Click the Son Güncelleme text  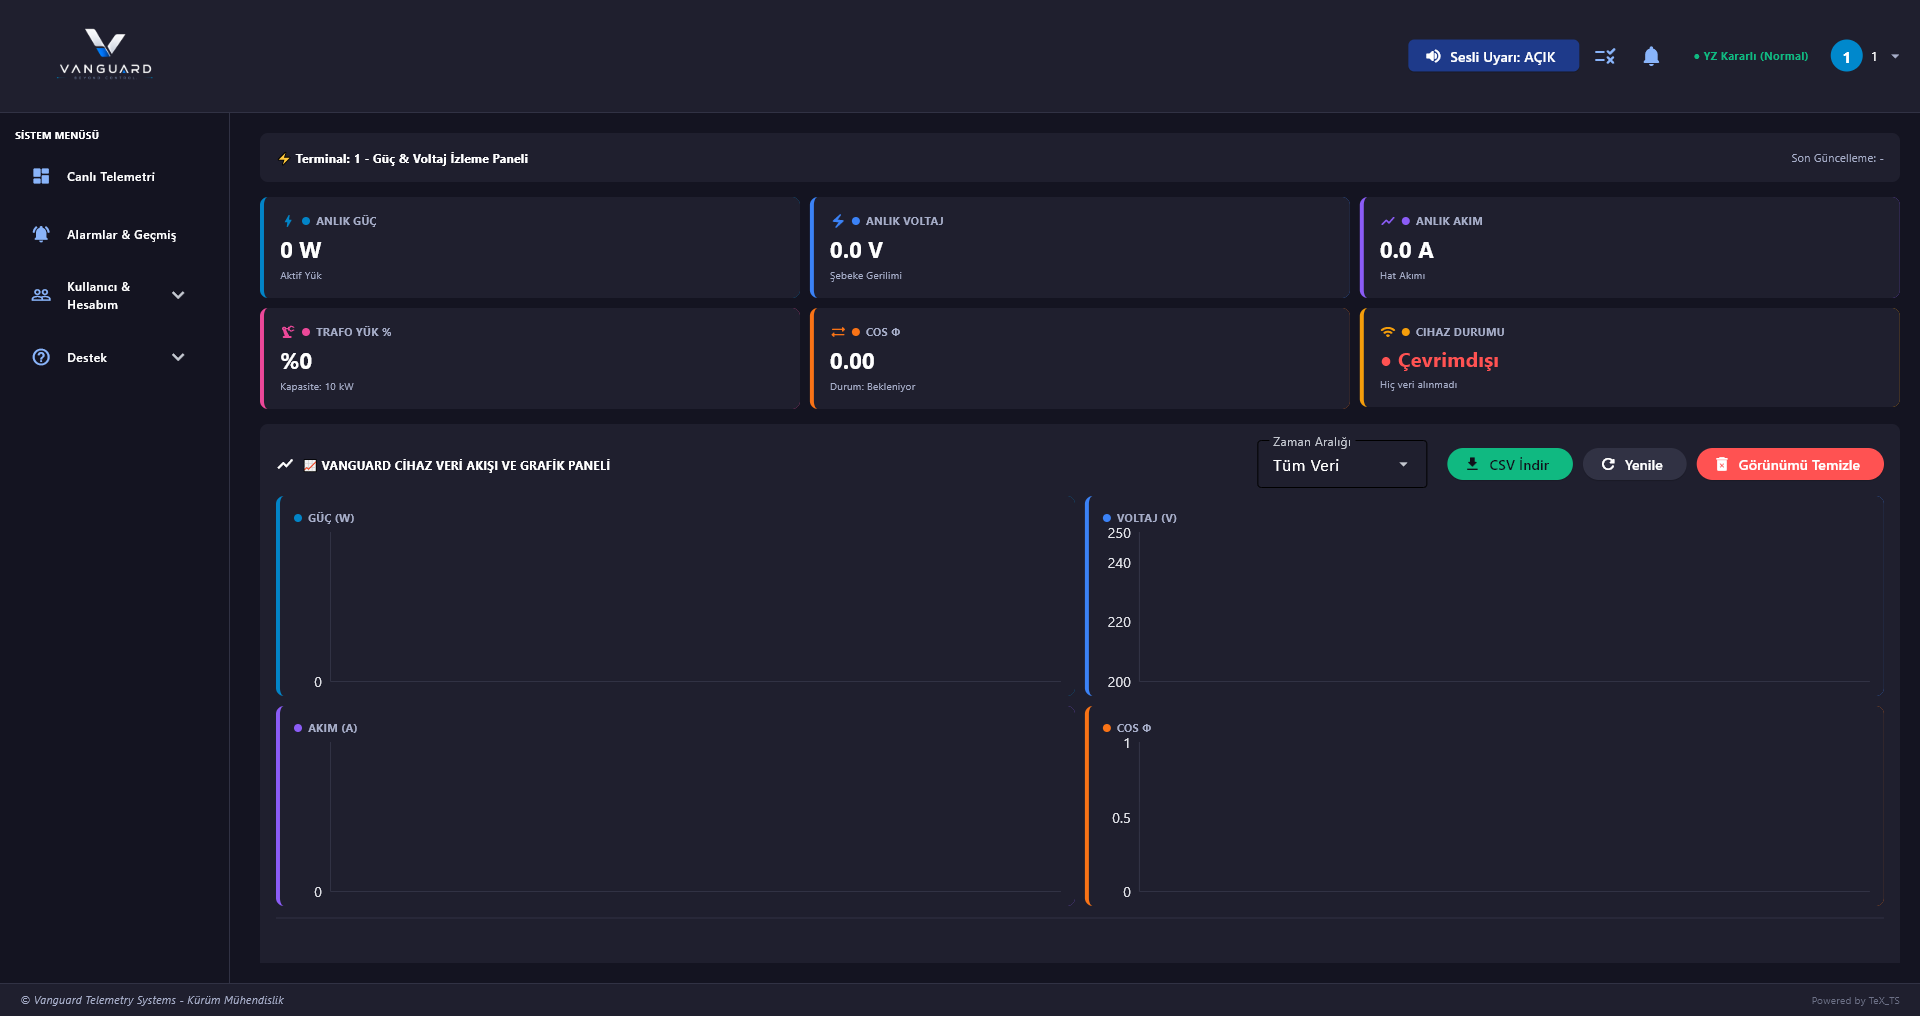(x=1837, y=158)
